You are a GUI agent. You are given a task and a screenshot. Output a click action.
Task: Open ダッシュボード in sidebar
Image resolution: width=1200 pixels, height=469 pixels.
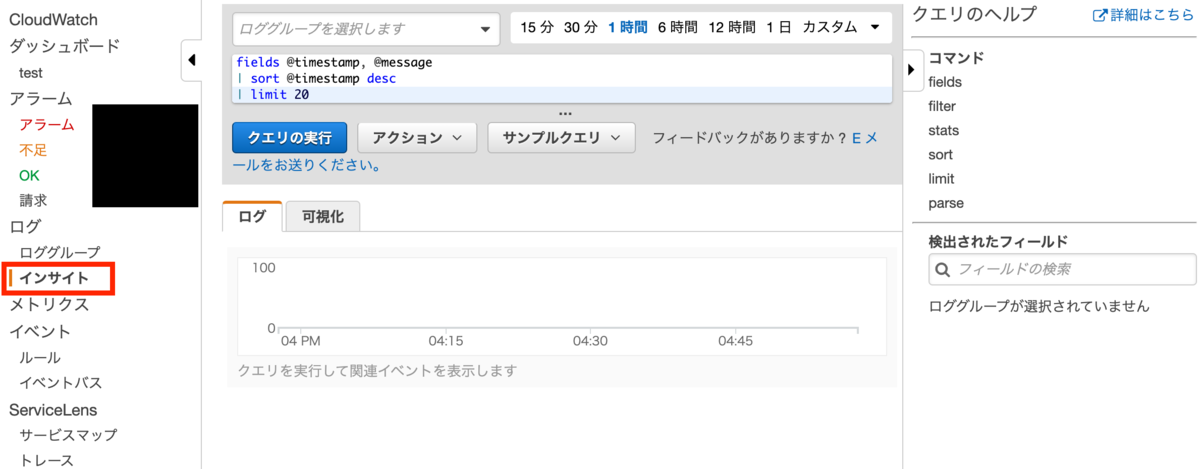(65, 46)
